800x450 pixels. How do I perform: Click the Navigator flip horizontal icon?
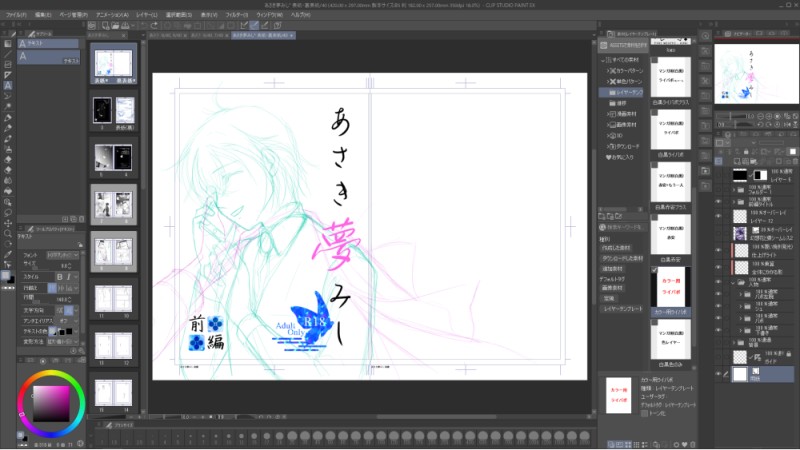pyautogui.click(x=787, y=124)
